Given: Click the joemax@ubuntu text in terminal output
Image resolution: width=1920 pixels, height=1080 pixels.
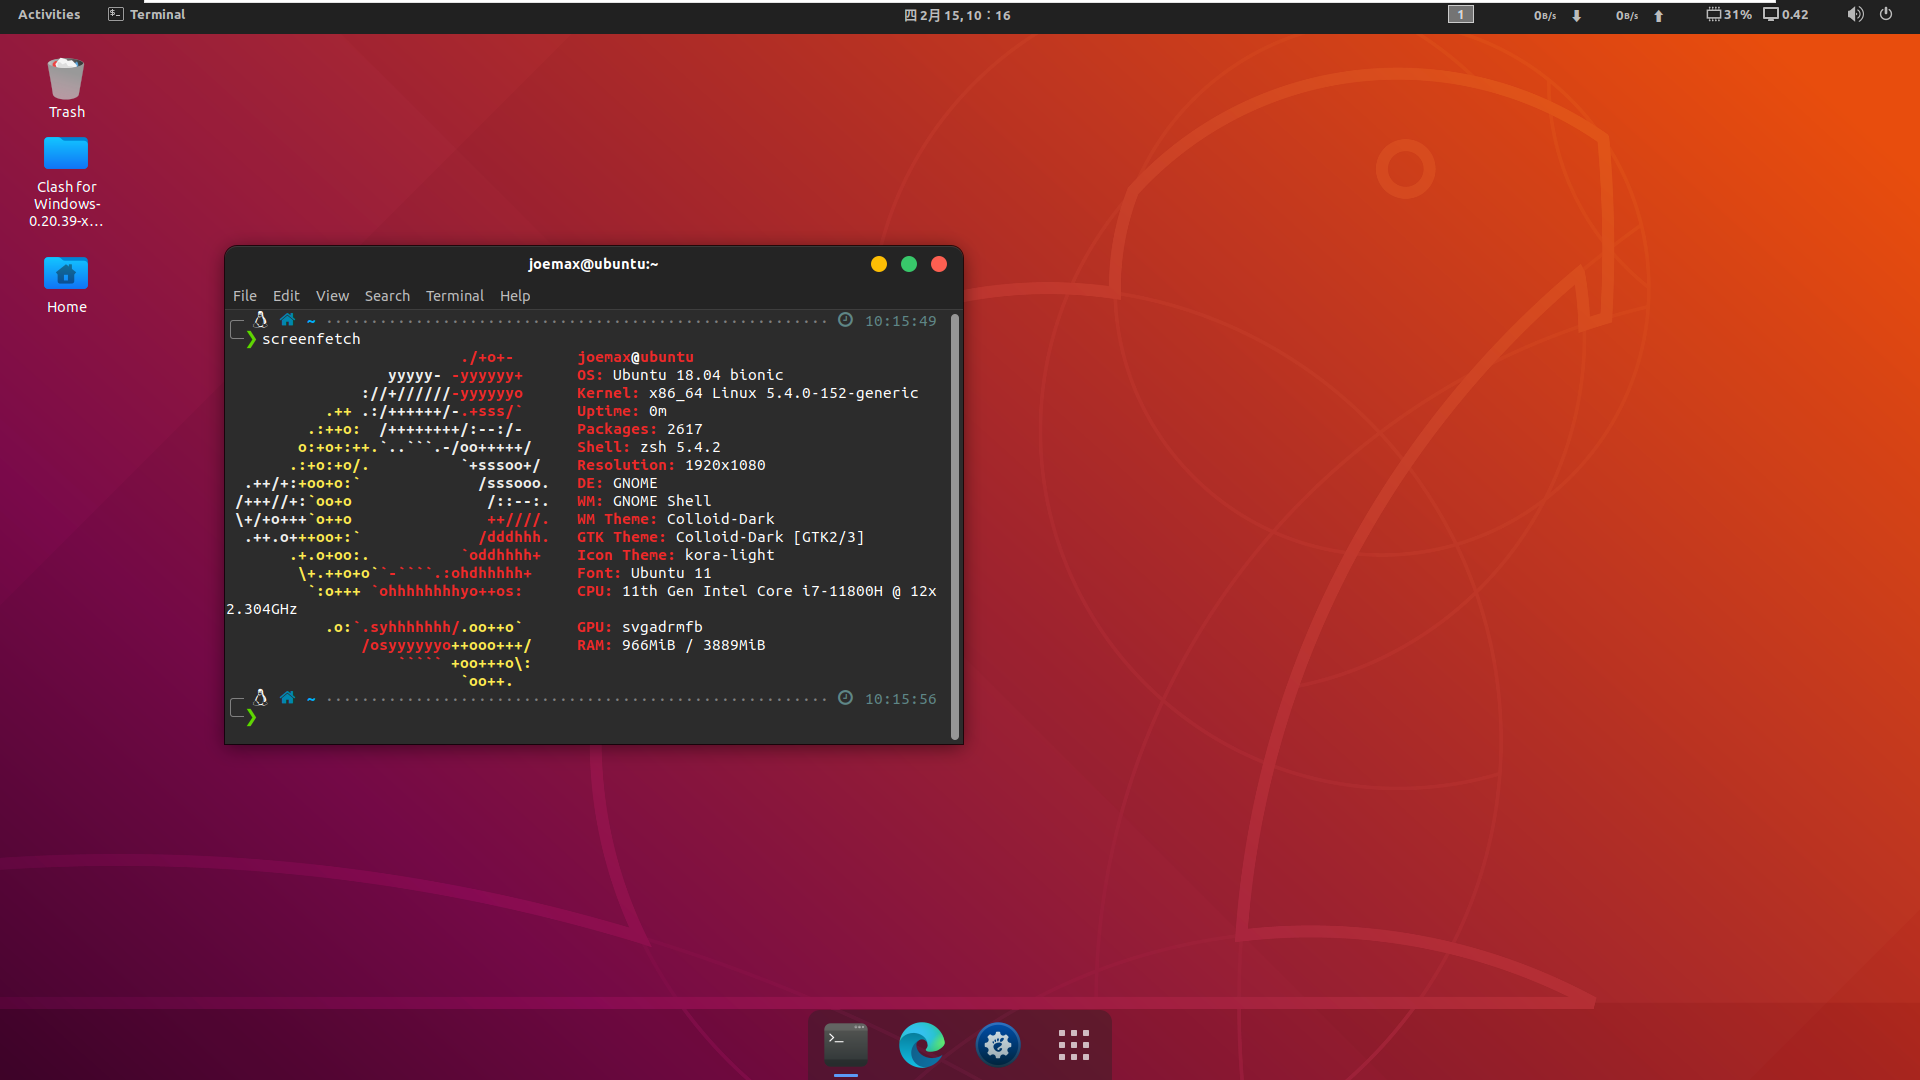Looking at the screenshot, I should tap(635, 357).
